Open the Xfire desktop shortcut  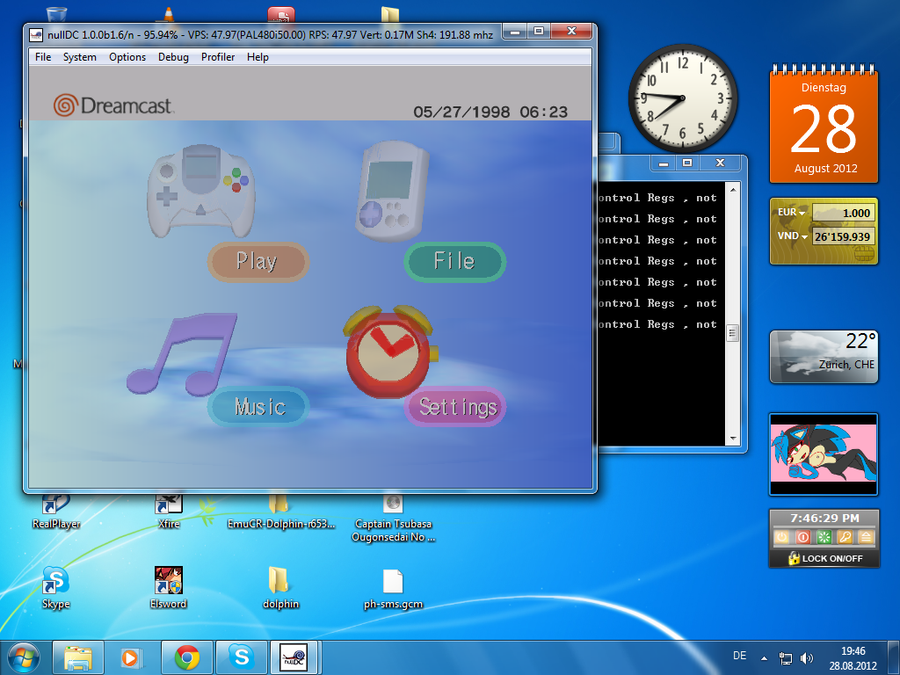(169, 511)
